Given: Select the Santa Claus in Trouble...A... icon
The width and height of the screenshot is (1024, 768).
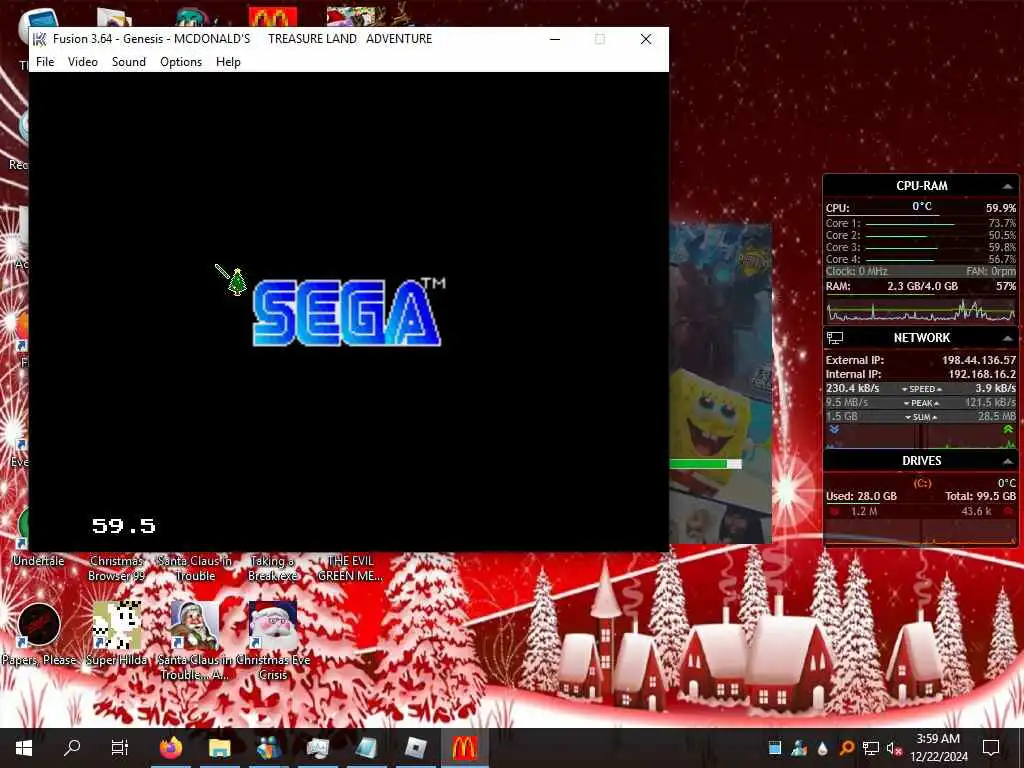Looking at the screenshot, I should pos(194,641).
